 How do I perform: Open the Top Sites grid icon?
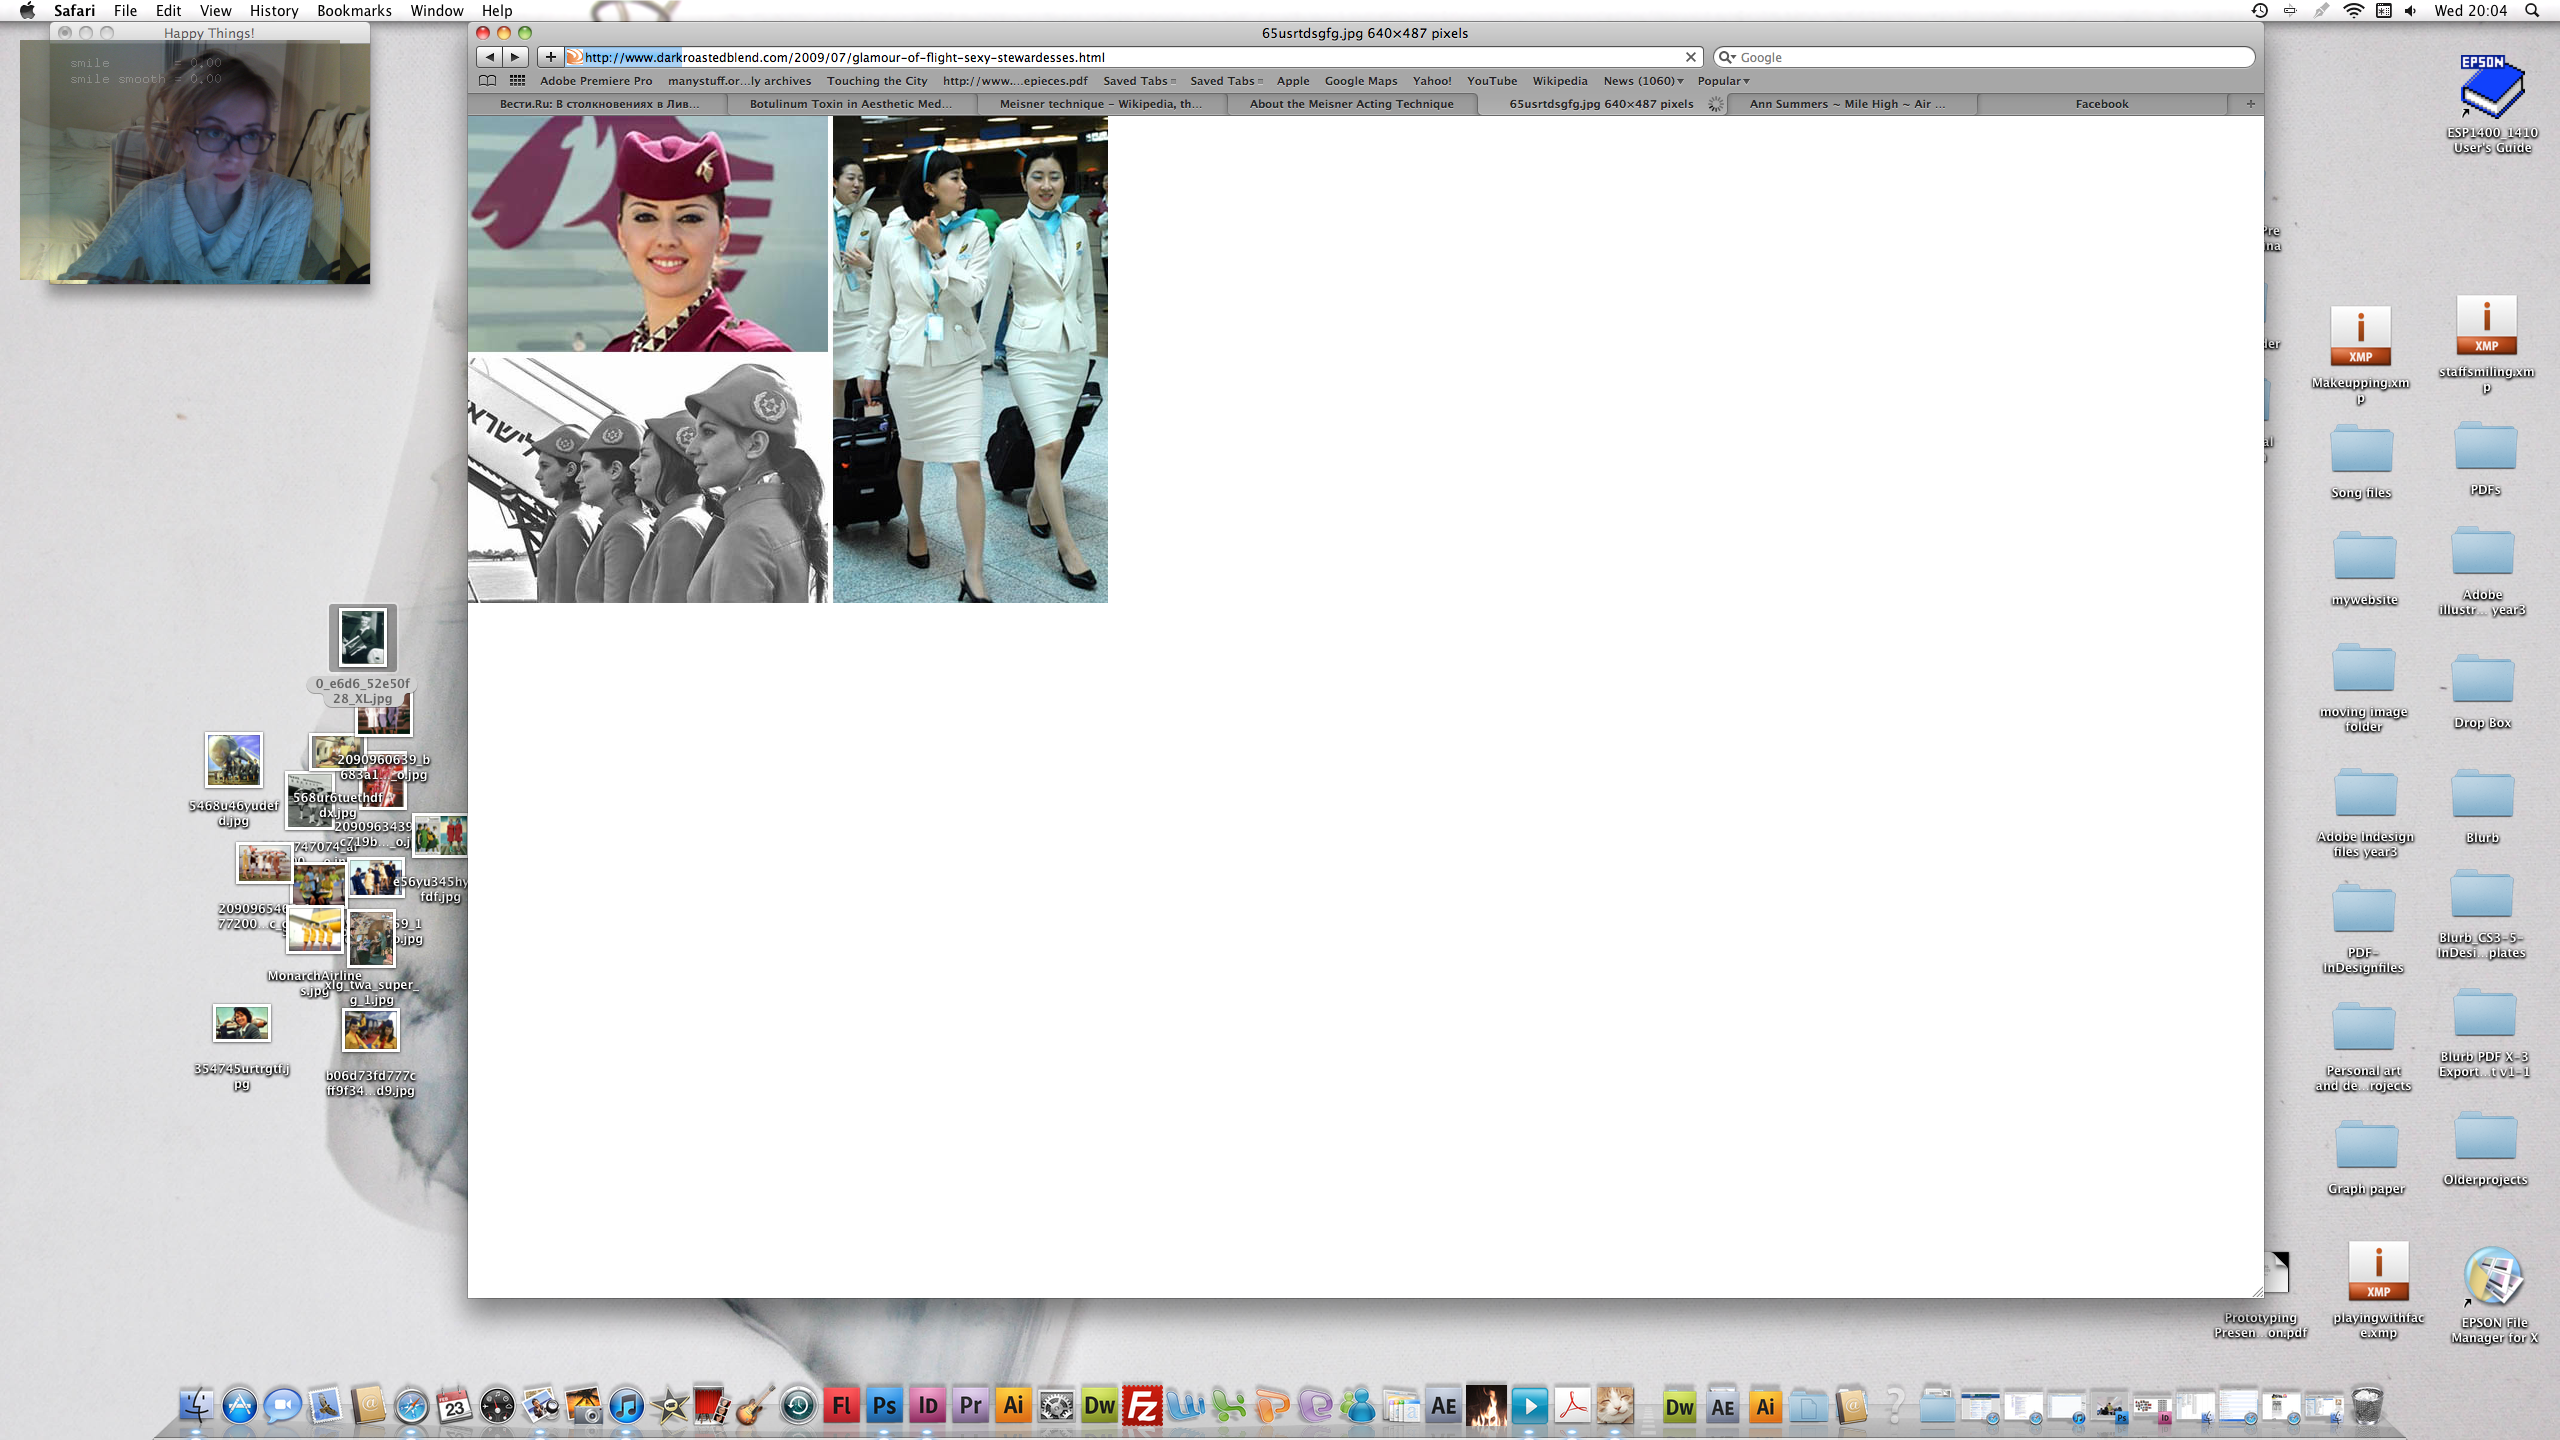517,81
